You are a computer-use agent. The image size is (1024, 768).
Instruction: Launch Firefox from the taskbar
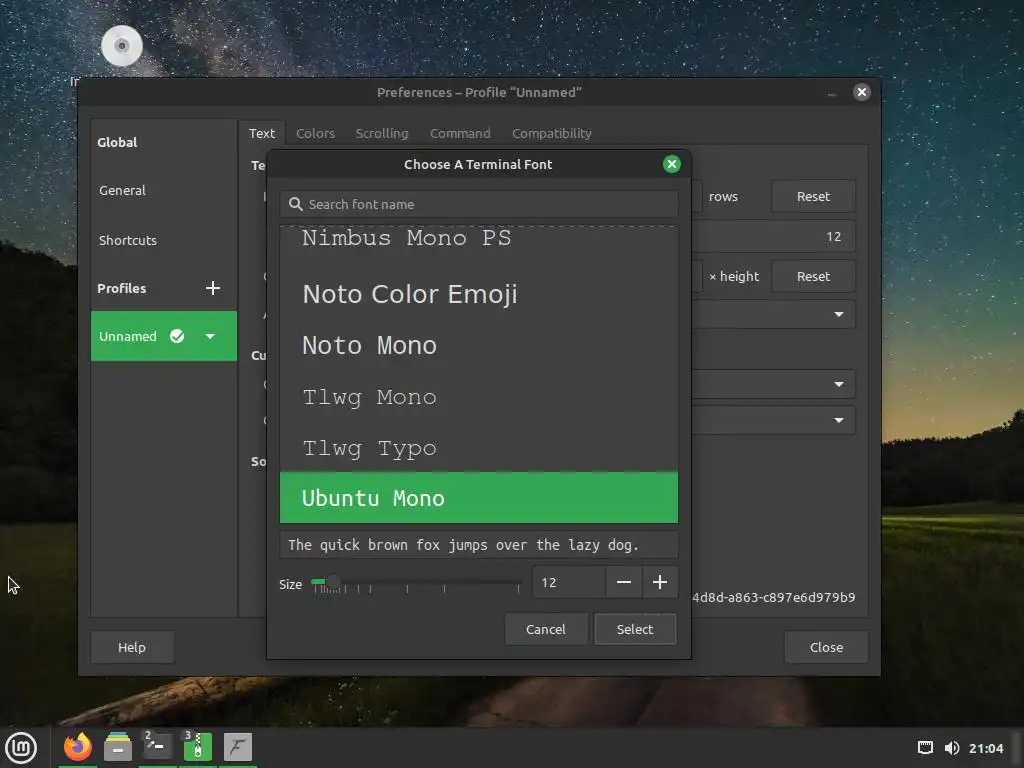78,747
